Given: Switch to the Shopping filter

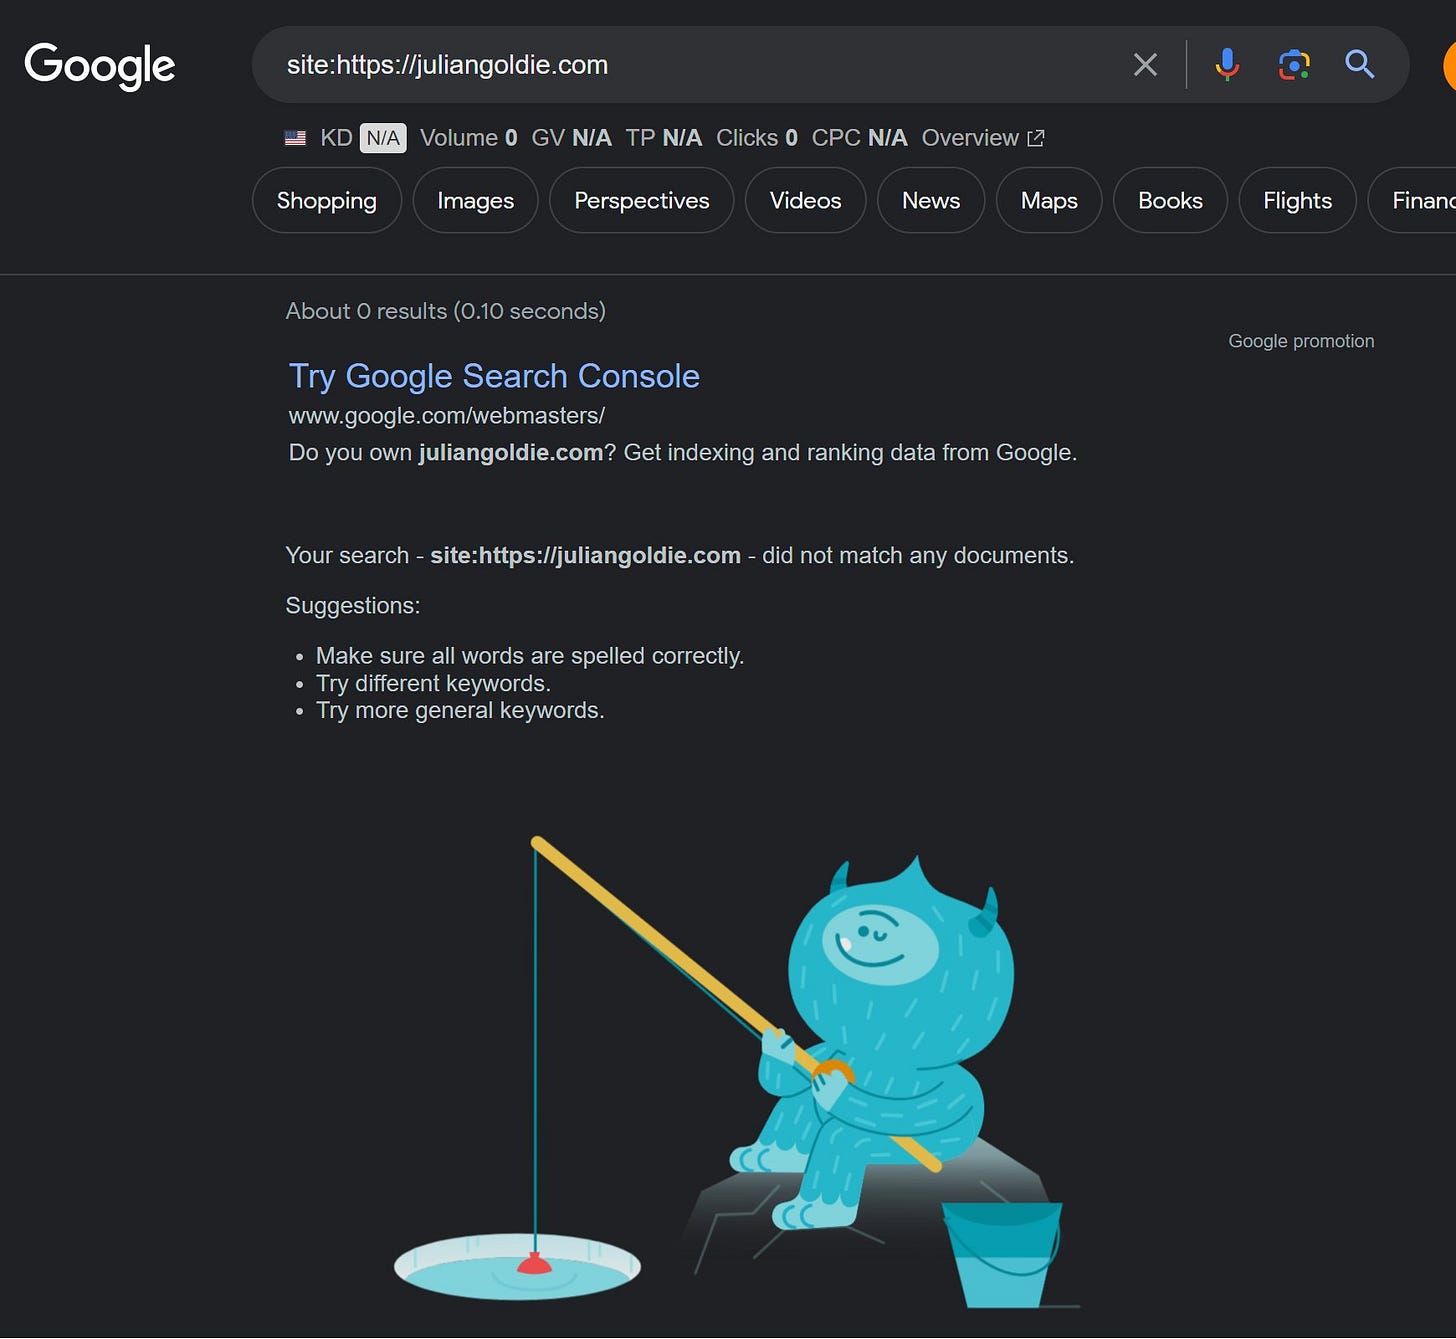Looking at the screenshot, I should 327,200.
